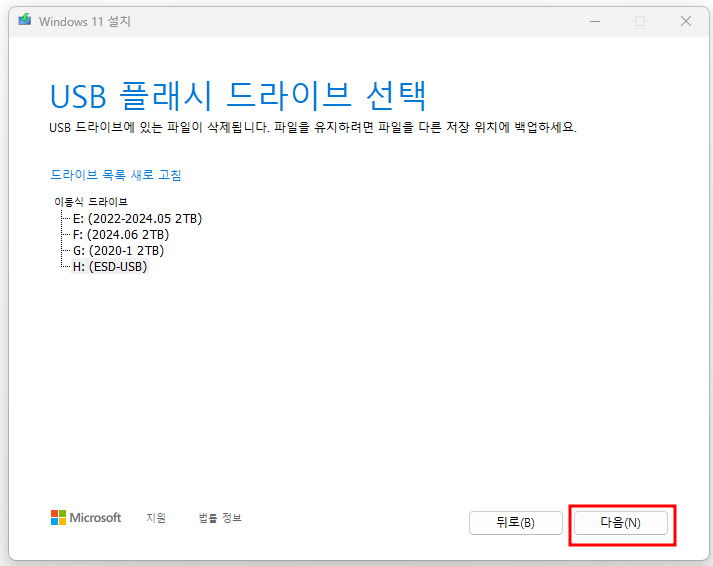Close the Windows 11 설치 window
713x566 pixels.
click(686, 21)
